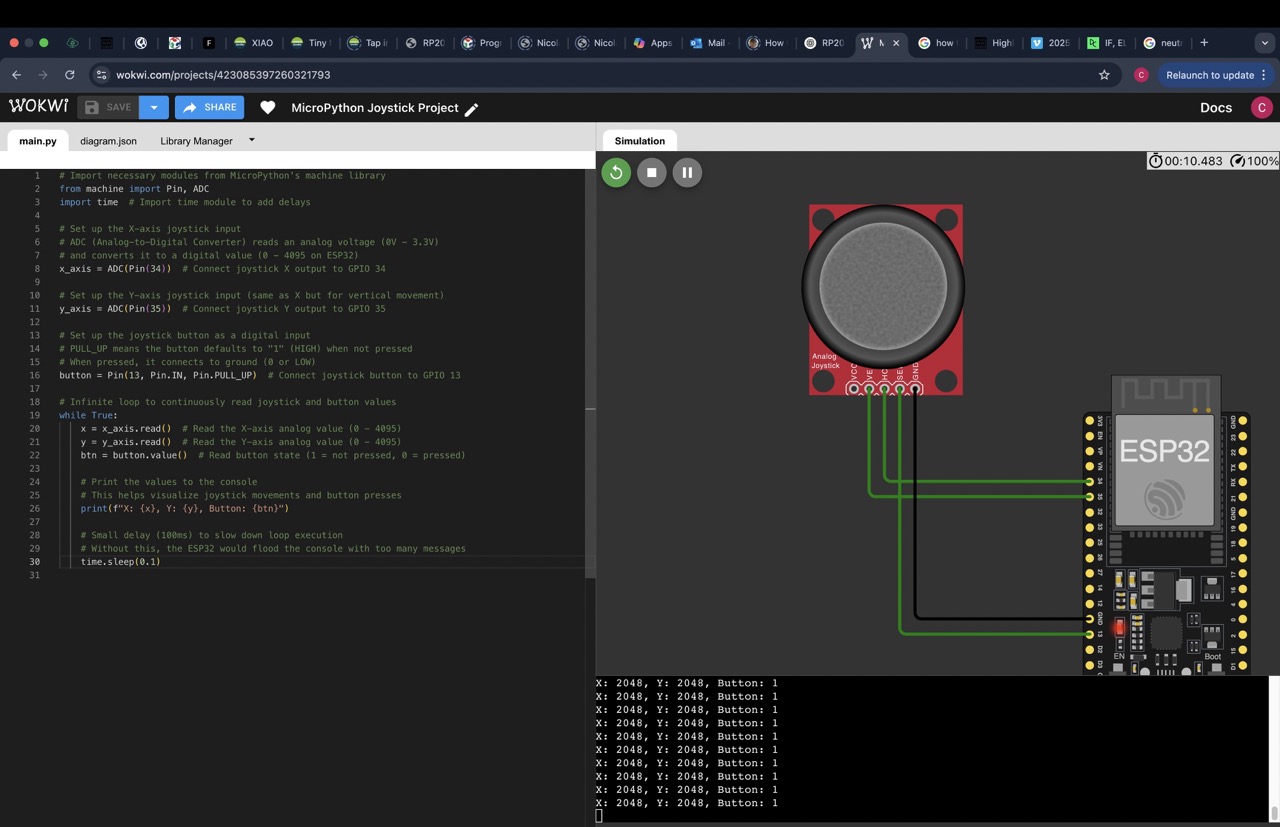Viewport: 1280px width, 827px height.
Task: Click the simulation speed gauge icon
Action: [1238, 161]
